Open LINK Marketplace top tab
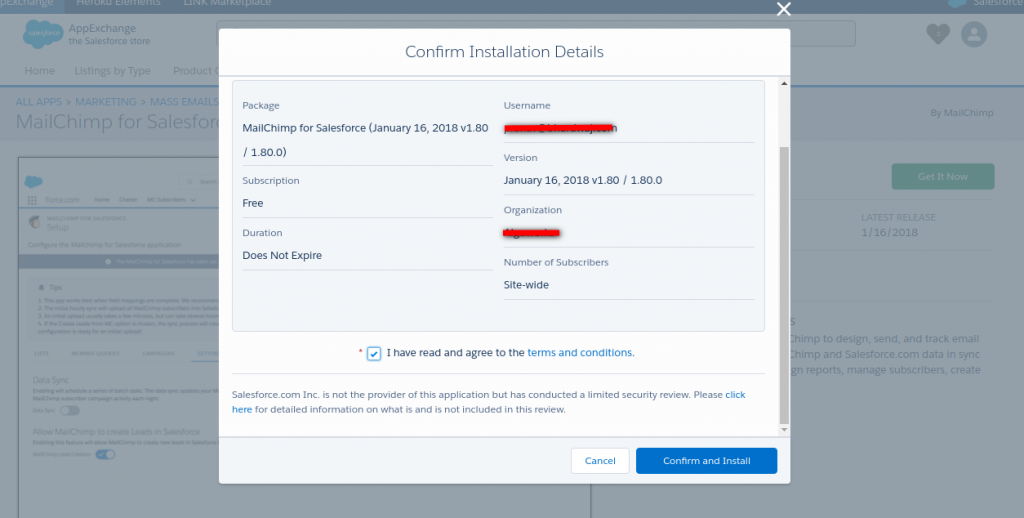The width and height of the screenshot is (1024, 518). [227, 3]
